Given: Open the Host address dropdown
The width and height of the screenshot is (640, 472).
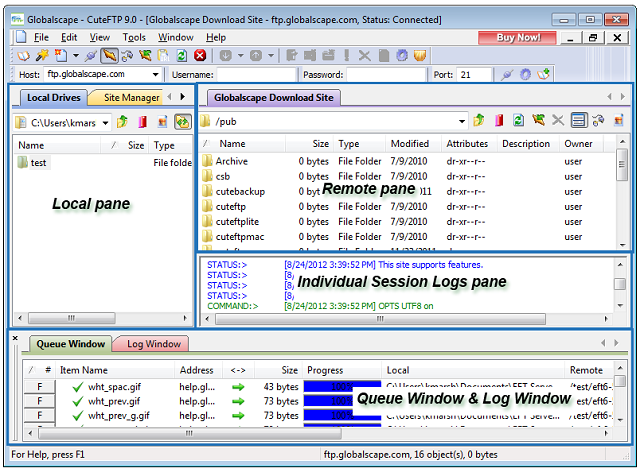Looking at the screenshot, I should tap(156, 75).
